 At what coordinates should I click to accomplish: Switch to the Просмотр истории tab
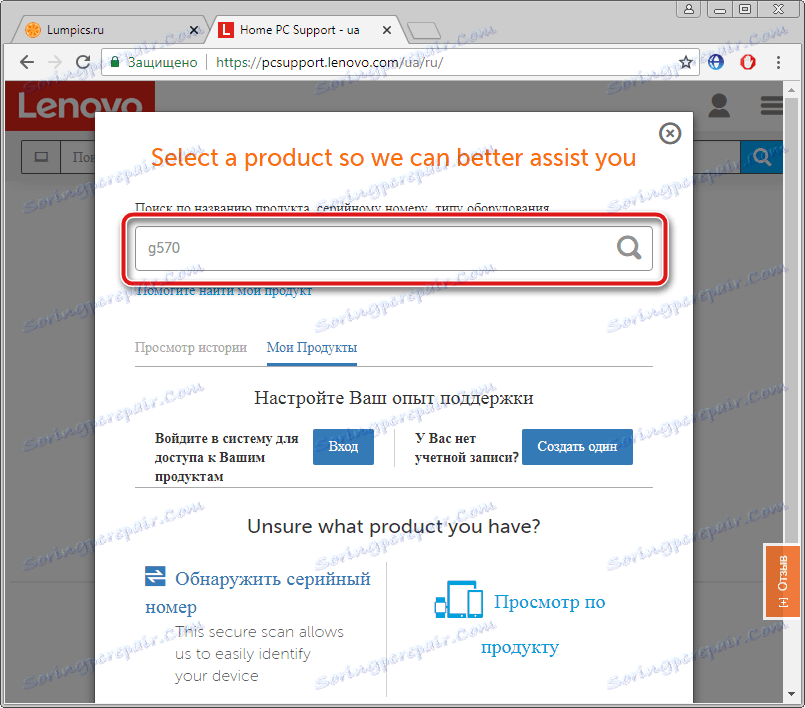pyautogui.click(x=191, y=347)
